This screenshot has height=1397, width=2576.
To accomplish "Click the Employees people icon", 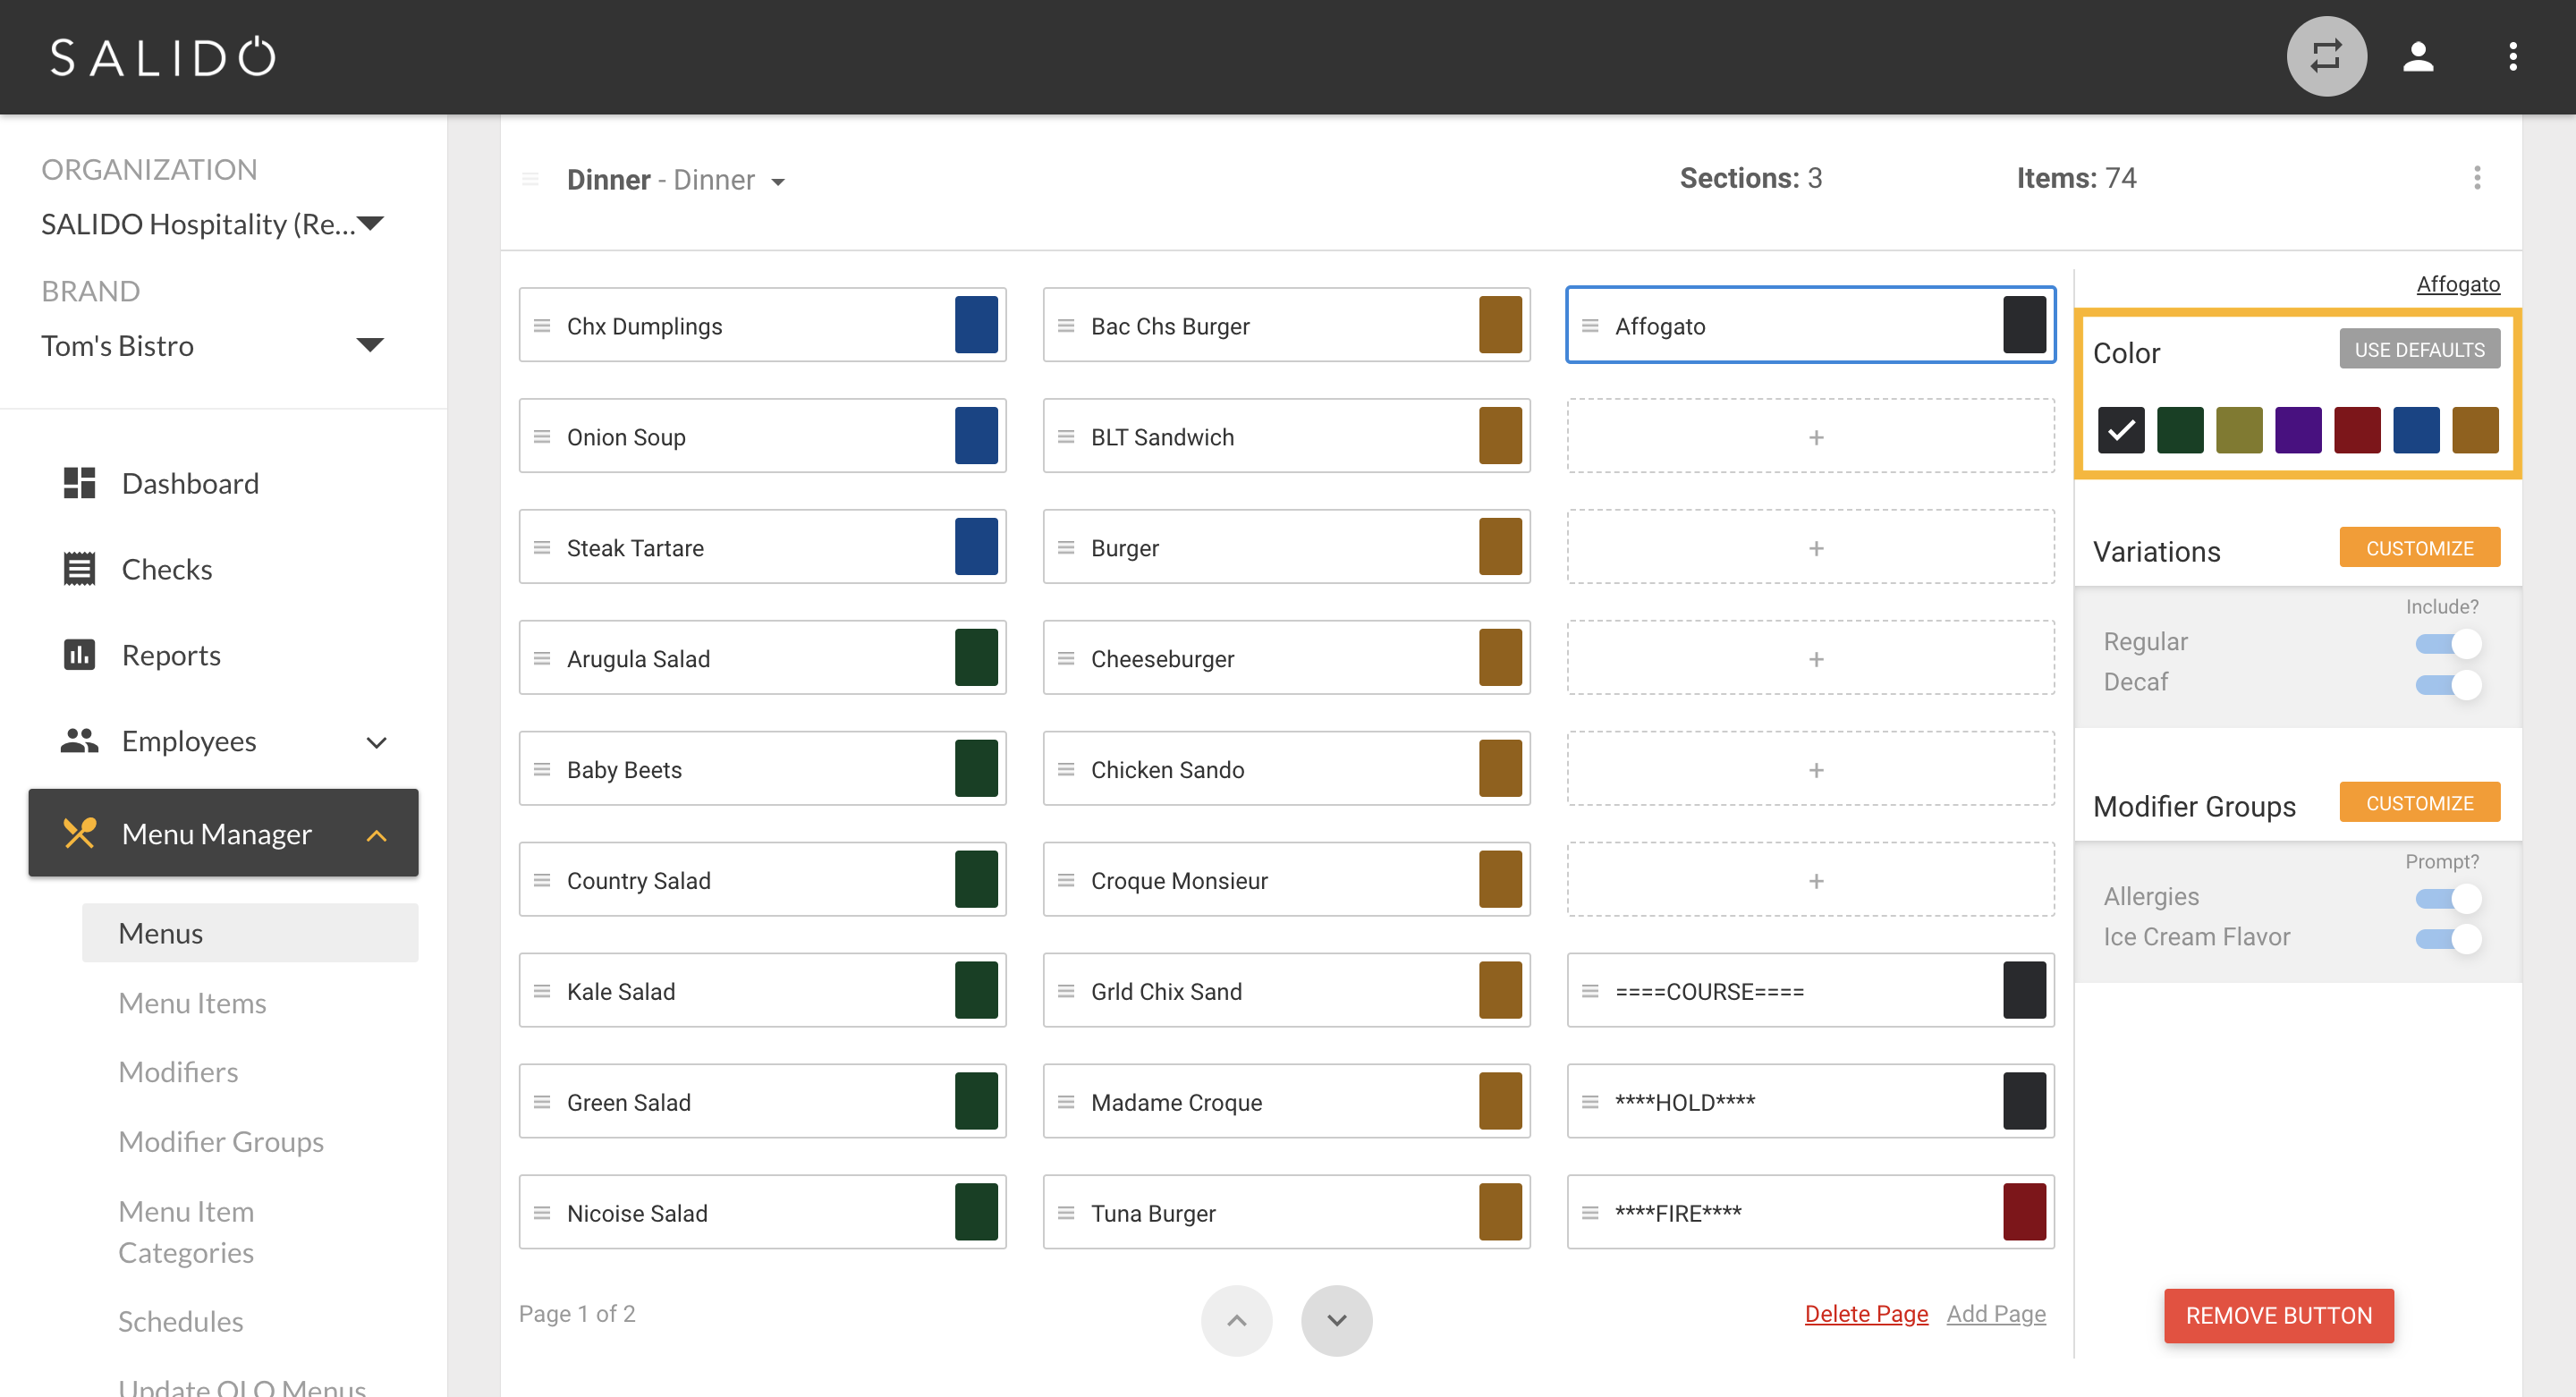I will click(x=79, y=741).
